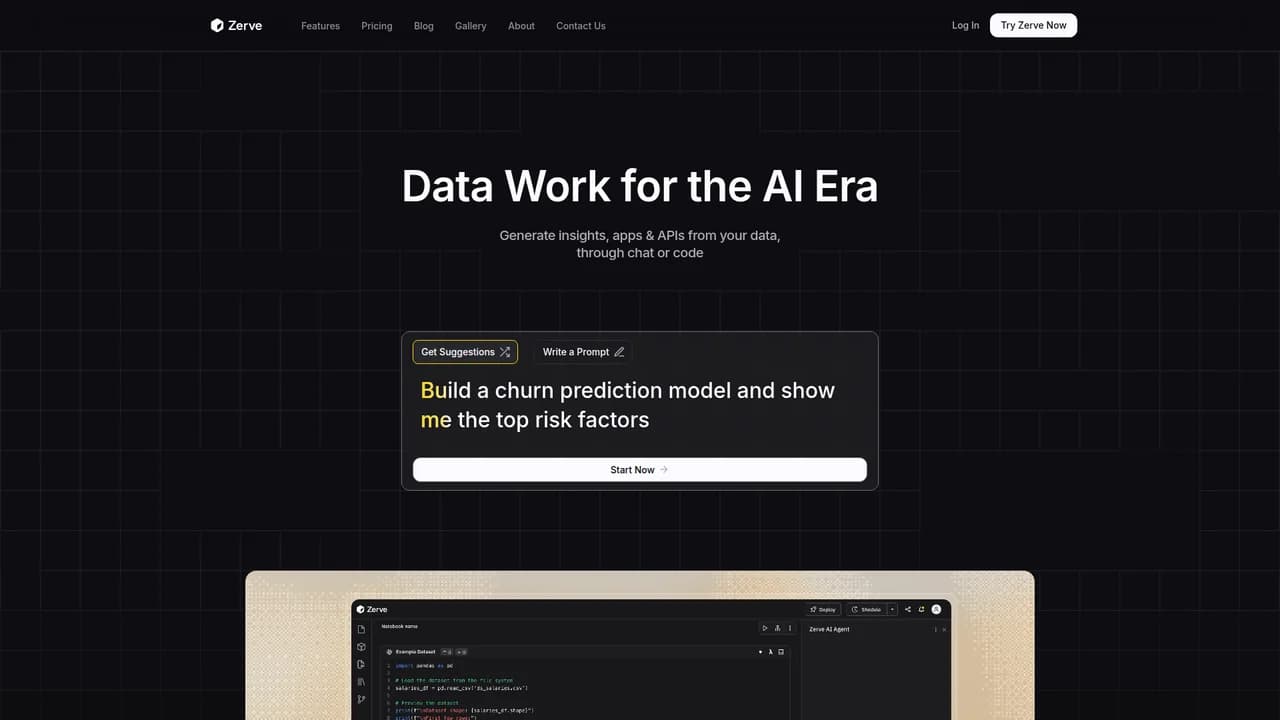Open the user avatar in the preview header
The image size is (1280, 720).
[x=936, y=609]
